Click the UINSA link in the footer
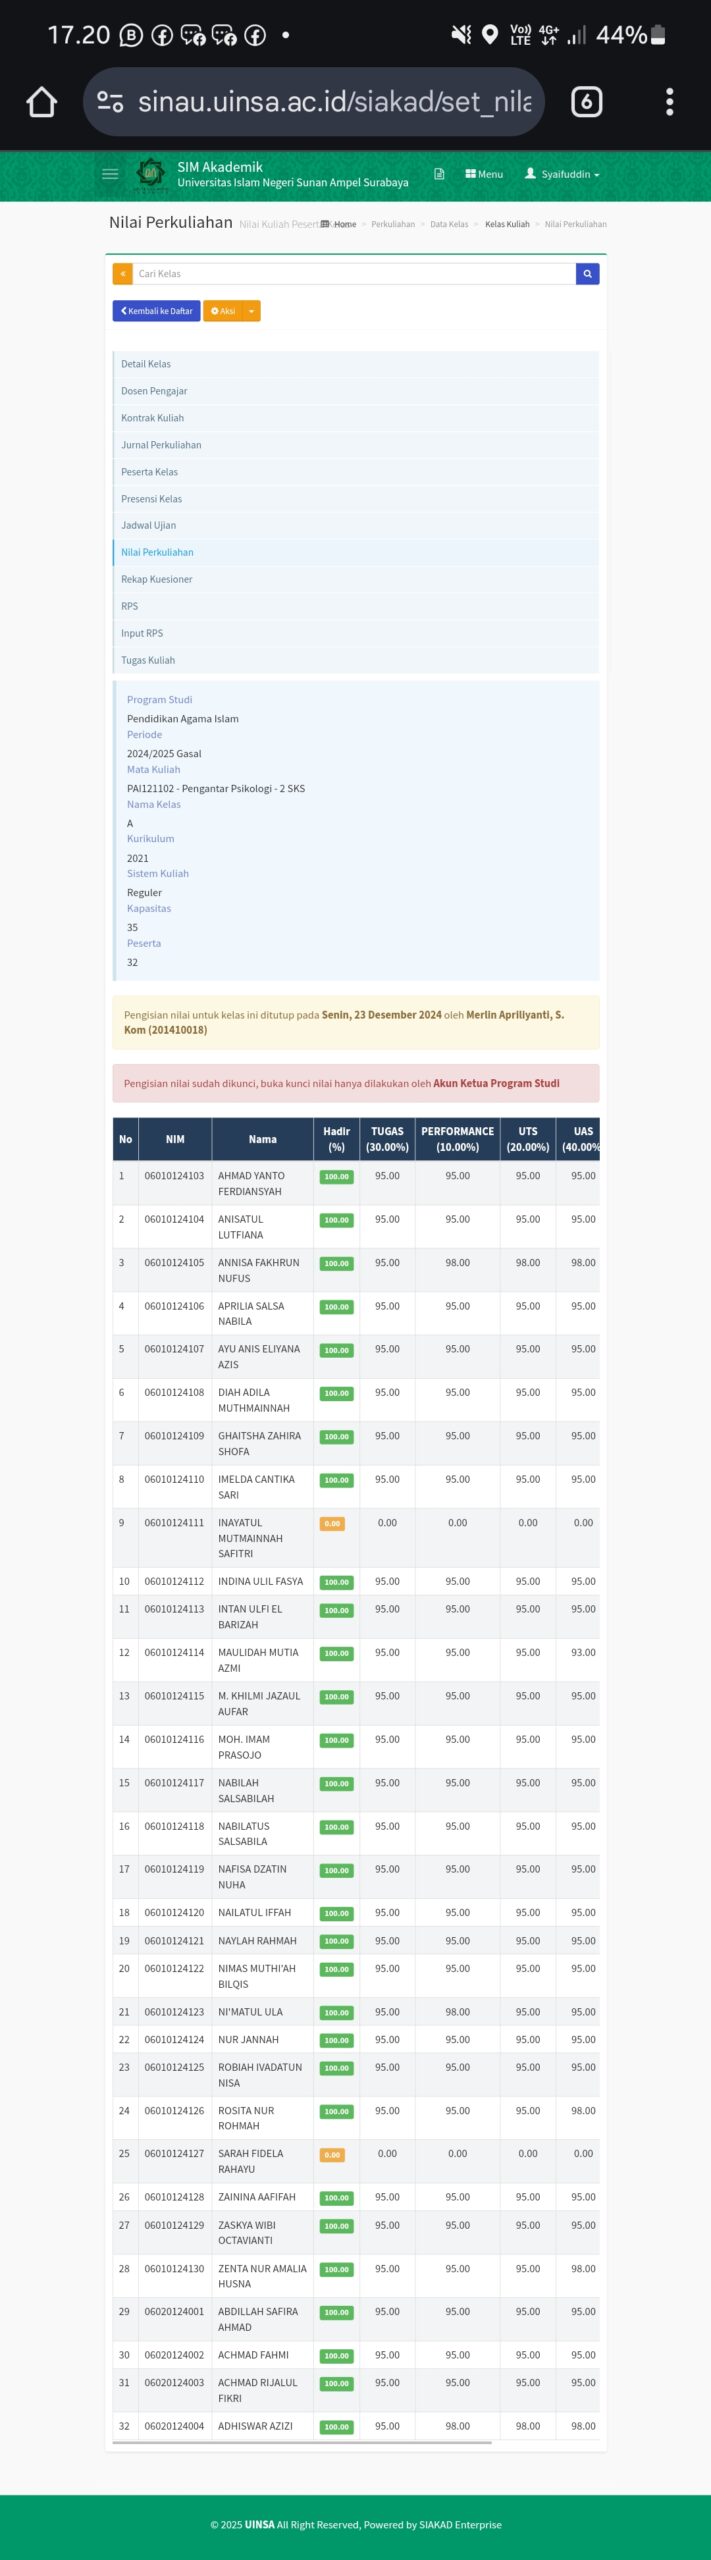This screenshot has width=711, height=2560. [x=260, y=2525]
